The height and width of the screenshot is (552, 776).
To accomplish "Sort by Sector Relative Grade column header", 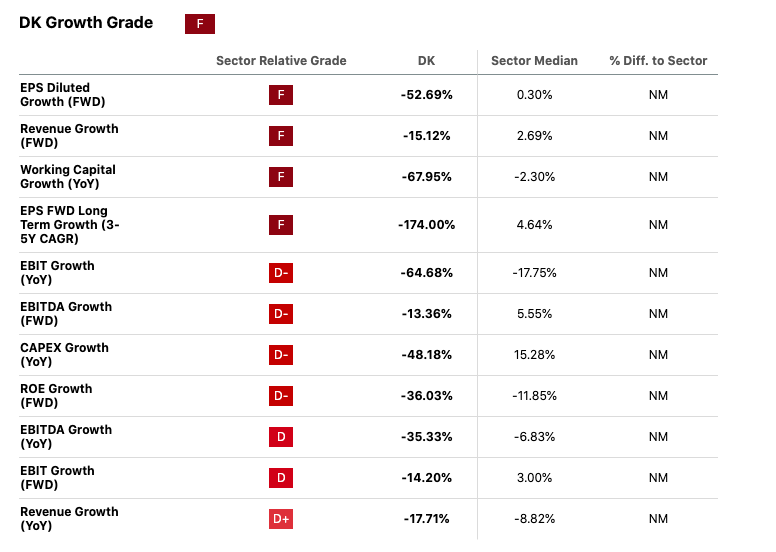I will click(281, 61).
